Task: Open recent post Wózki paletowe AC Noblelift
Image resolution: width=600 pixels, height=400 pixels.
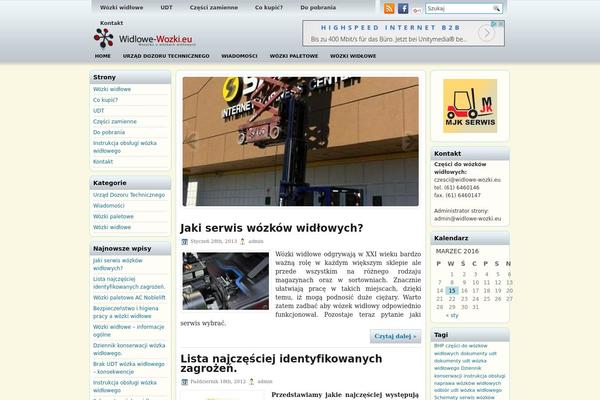Action: [x=129, y=297]
